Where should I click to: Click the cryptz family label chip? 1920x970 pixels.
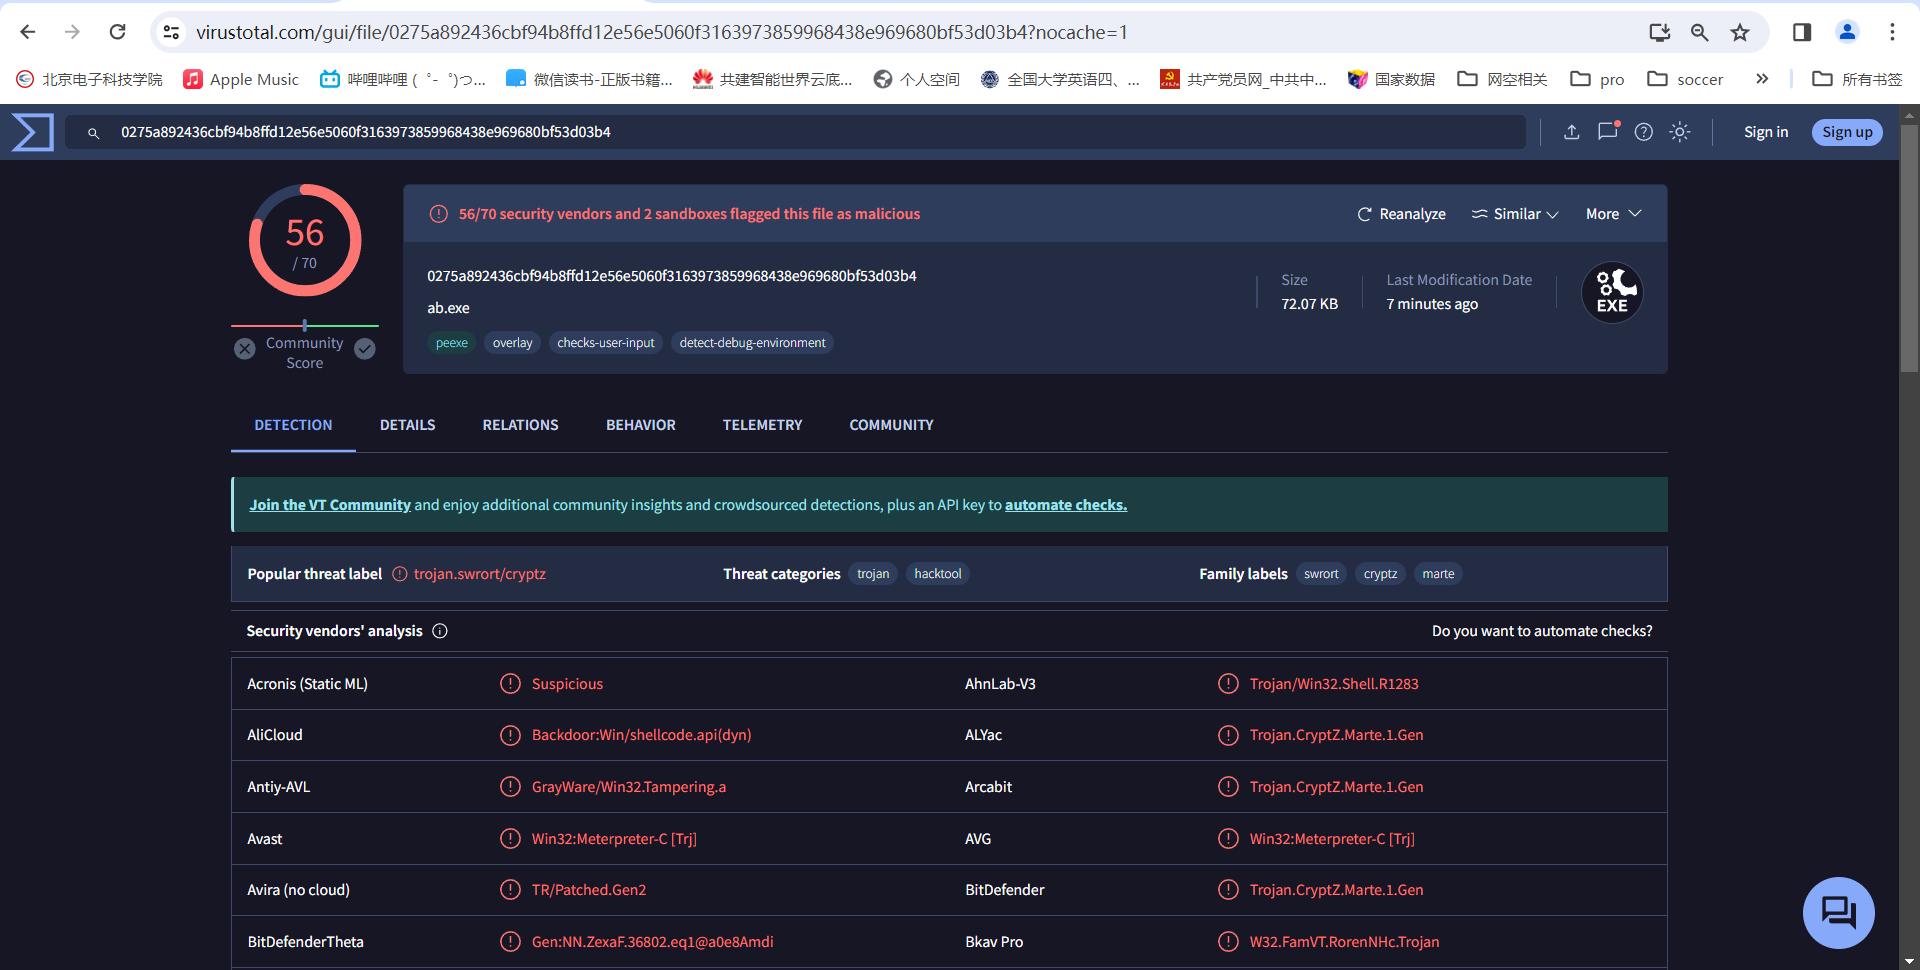1381,574
